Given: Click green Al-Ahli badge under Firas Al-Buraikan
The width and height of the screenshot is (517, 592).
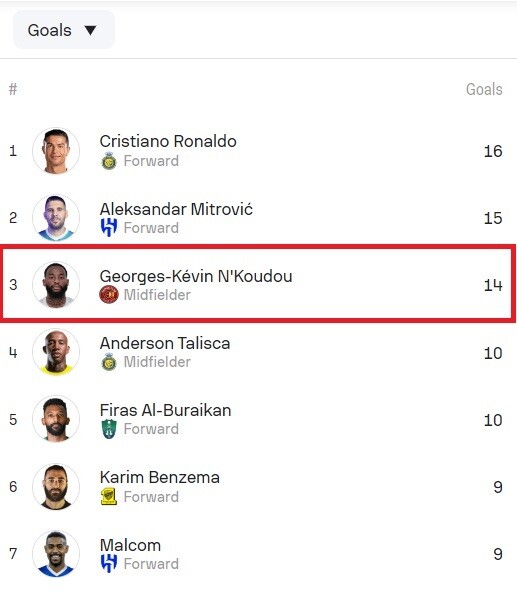Looking at the screenshot, I should tap(109, 429).
